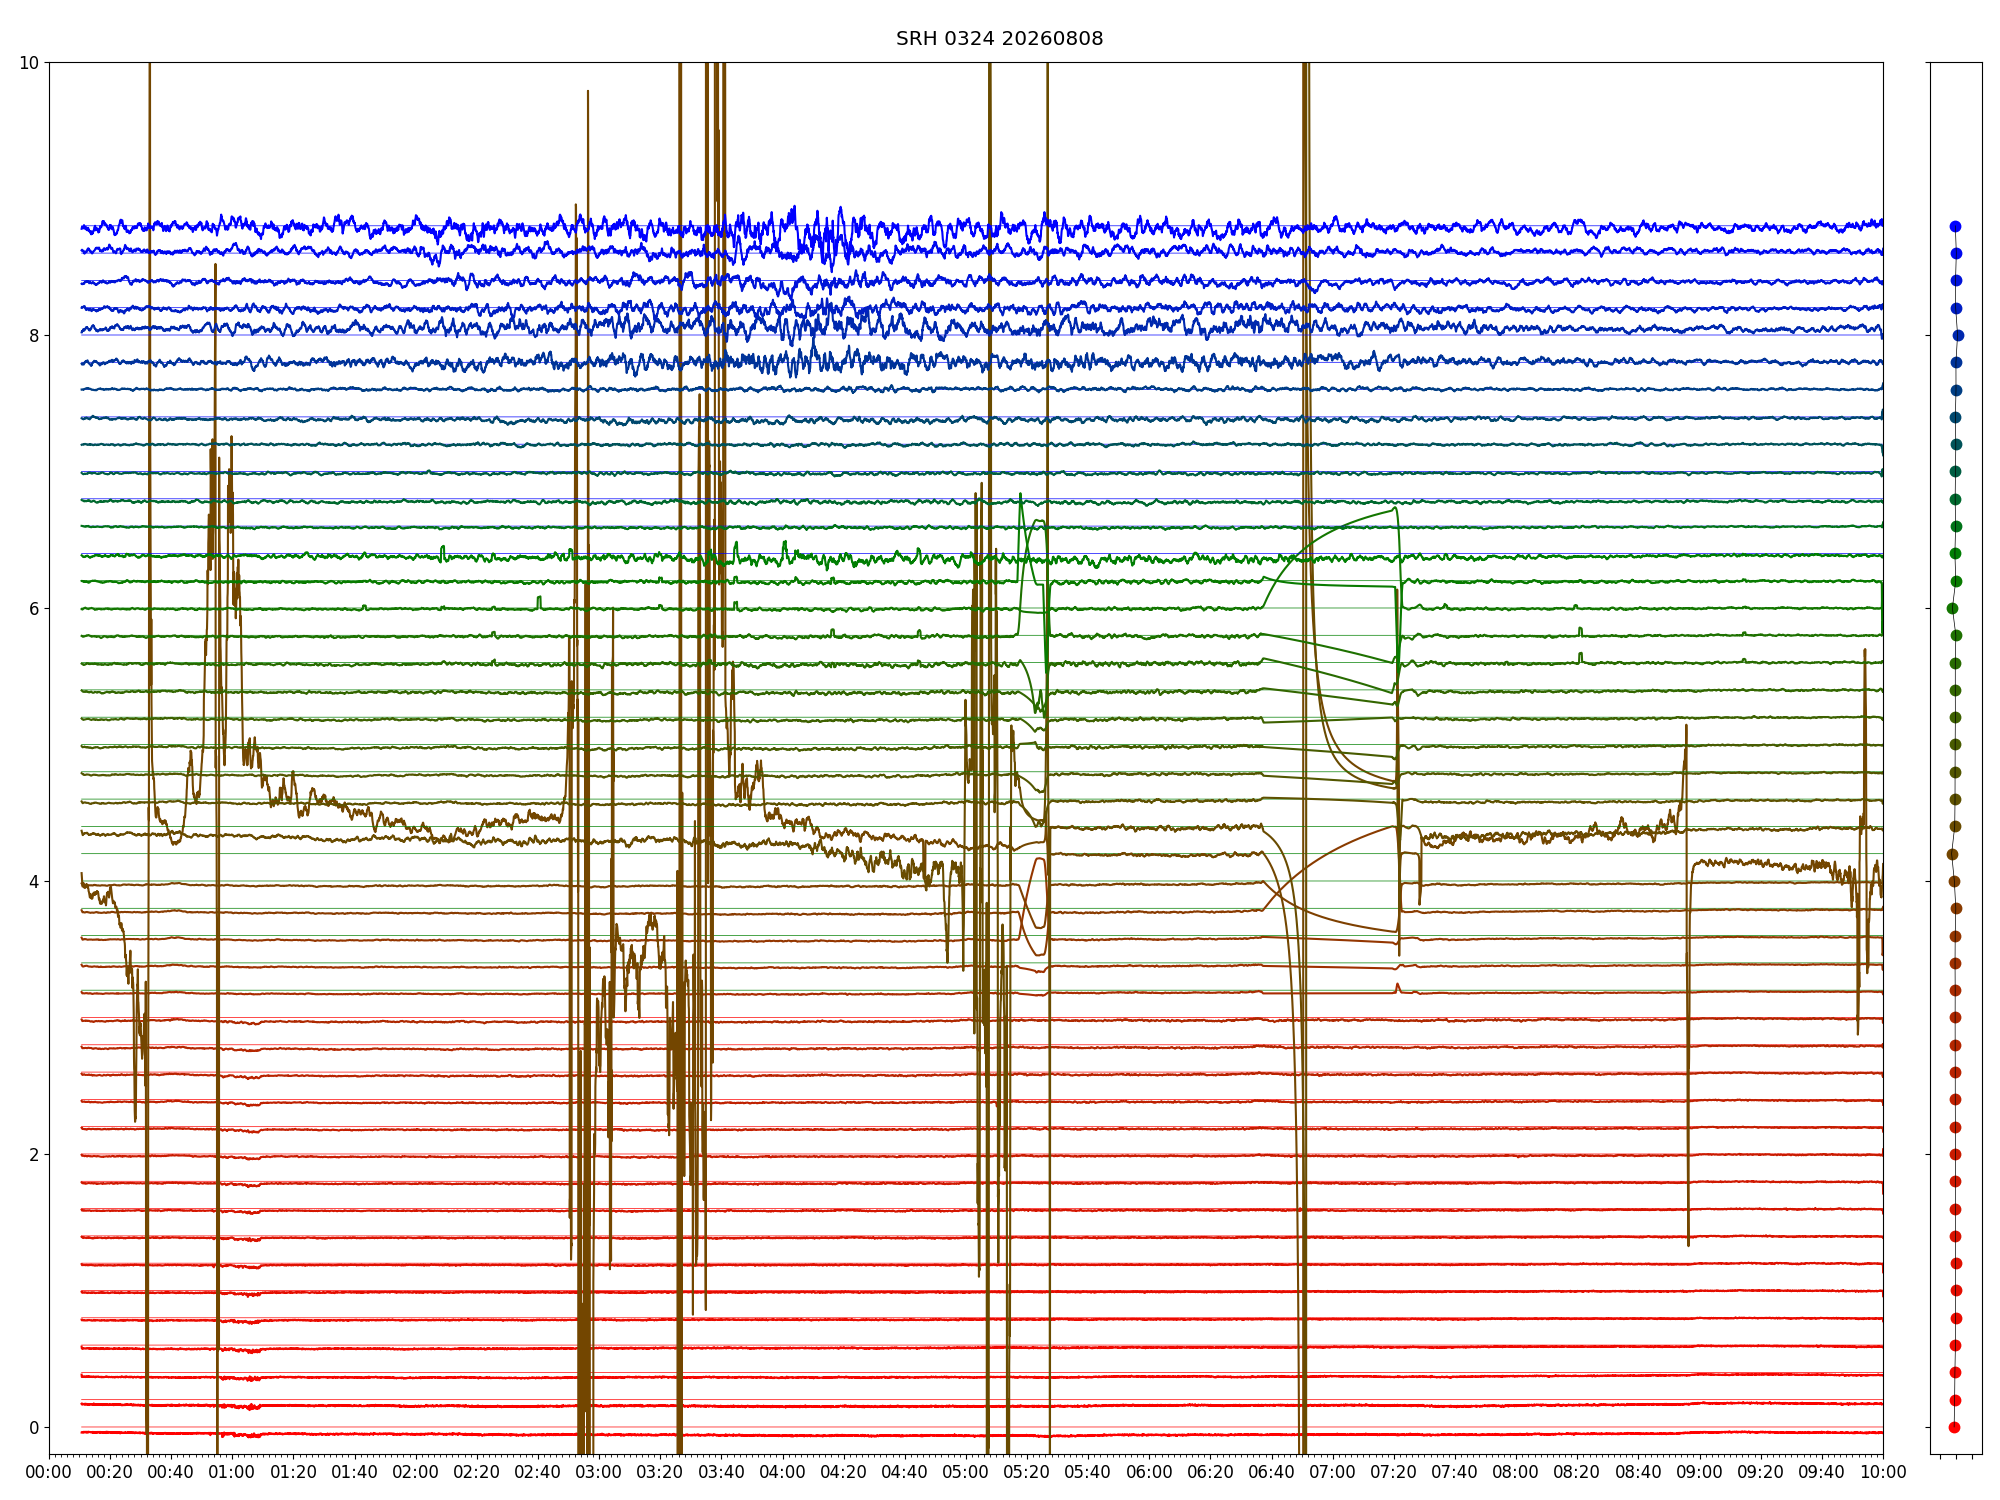
Task: Select the time axis label "07:20"
Action: pos(1394,1473)
